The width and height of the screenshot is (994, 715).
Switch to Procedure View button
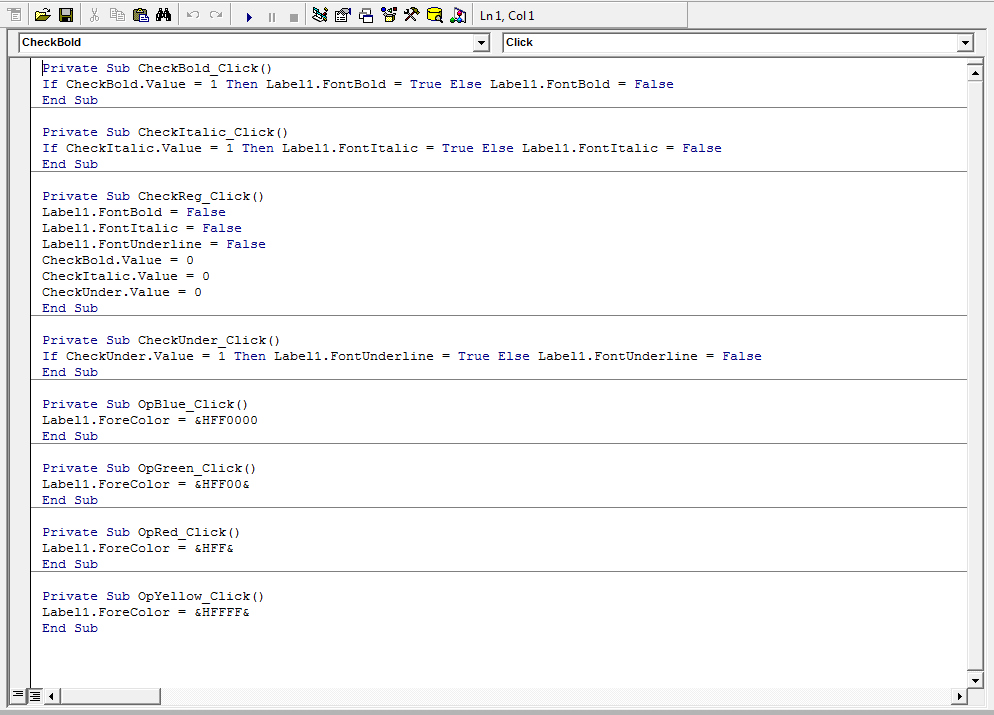point(18,695)
